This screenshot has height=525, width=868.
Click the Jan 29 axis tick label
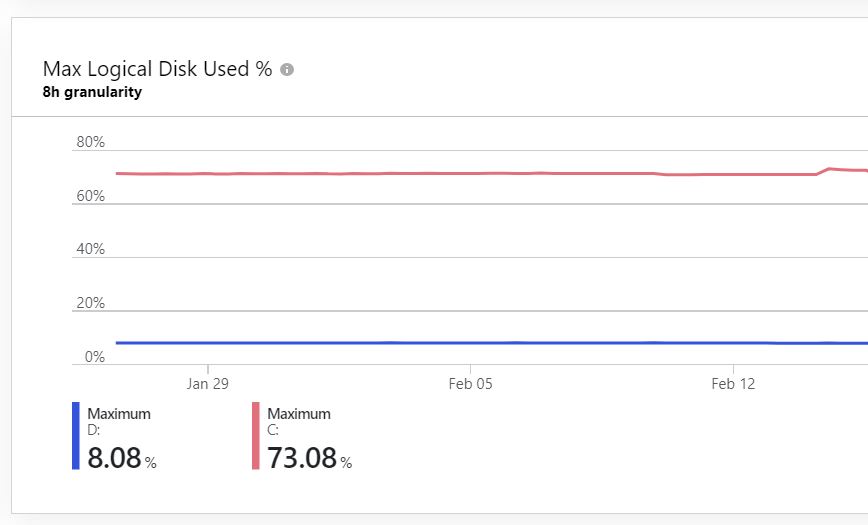coord(208,384)
